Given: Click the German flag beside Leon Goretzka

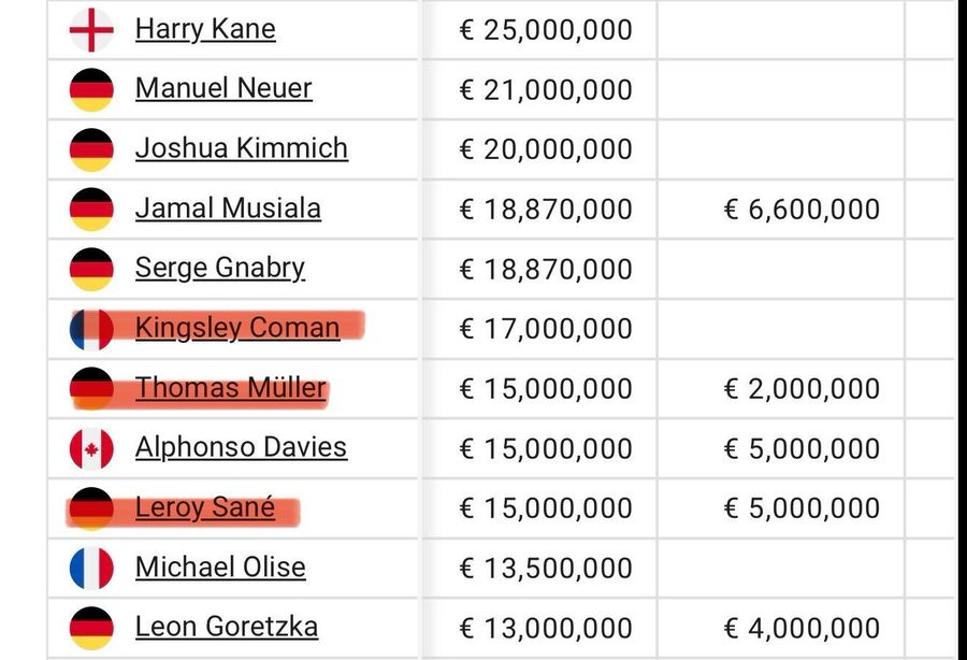Looking at the screenshot, I should pyautogui.click(x=91, y=628).
